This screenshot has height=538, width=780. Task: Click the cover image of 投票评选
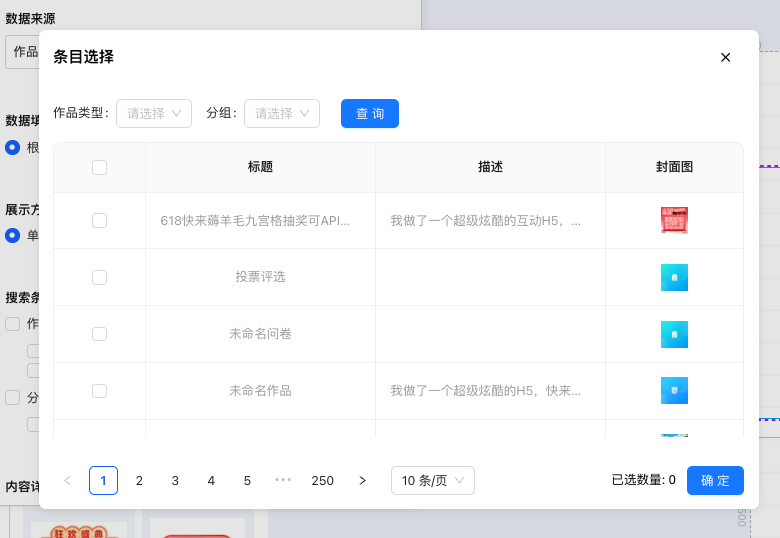tap(674, 277)
